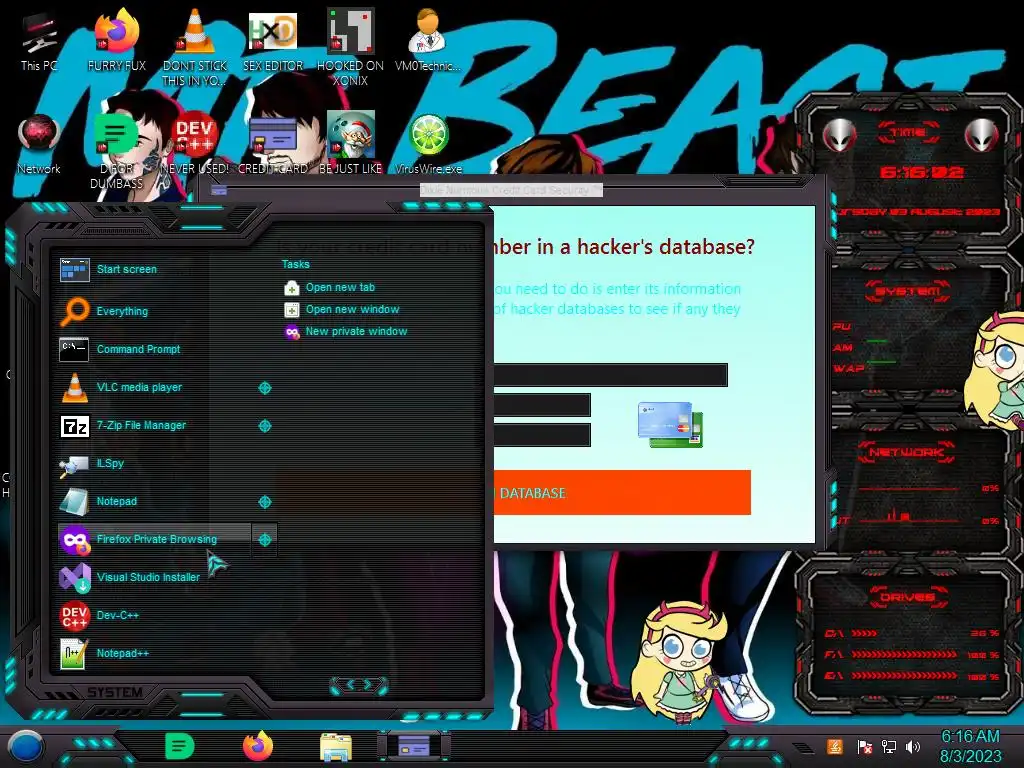This screenshot has width=1024, height=768.
Task: Open the VirusWire.exe lime icon
Action: 428,144
